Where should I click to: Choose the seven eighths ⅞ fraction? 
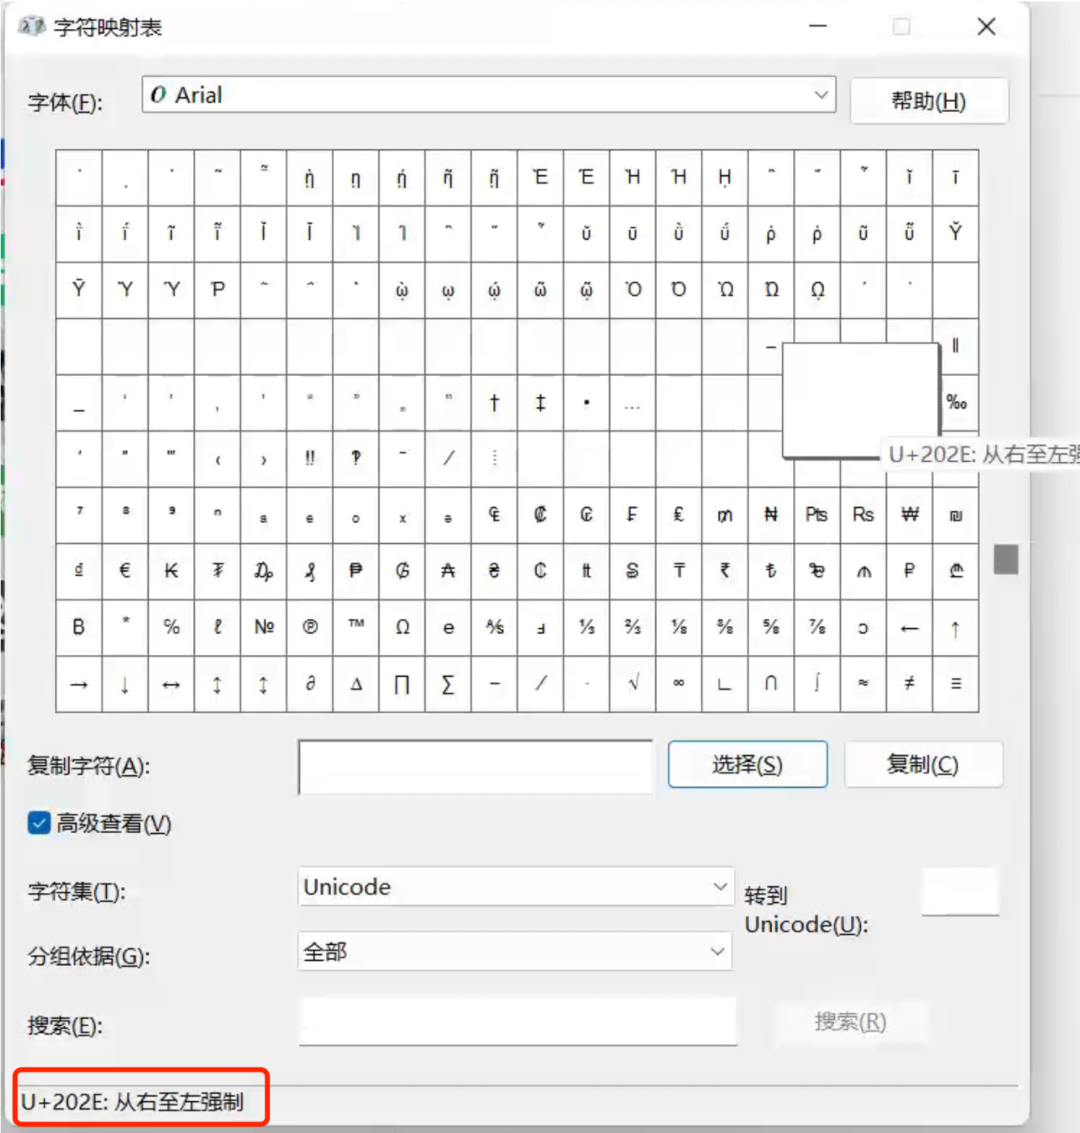(817, 627)
